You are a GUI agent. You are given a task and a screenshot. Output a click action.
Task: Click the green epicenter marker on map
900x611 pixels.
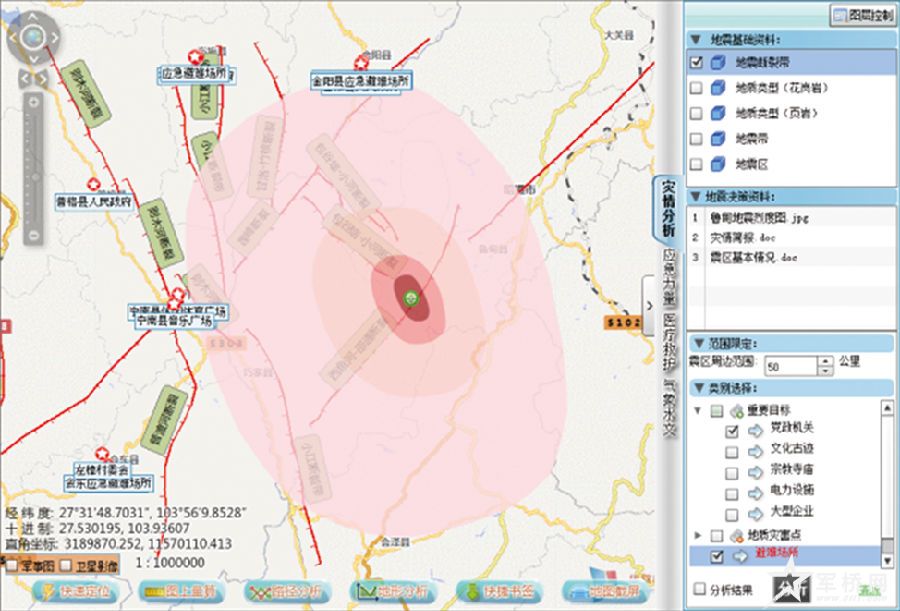[x=410, y=297]
